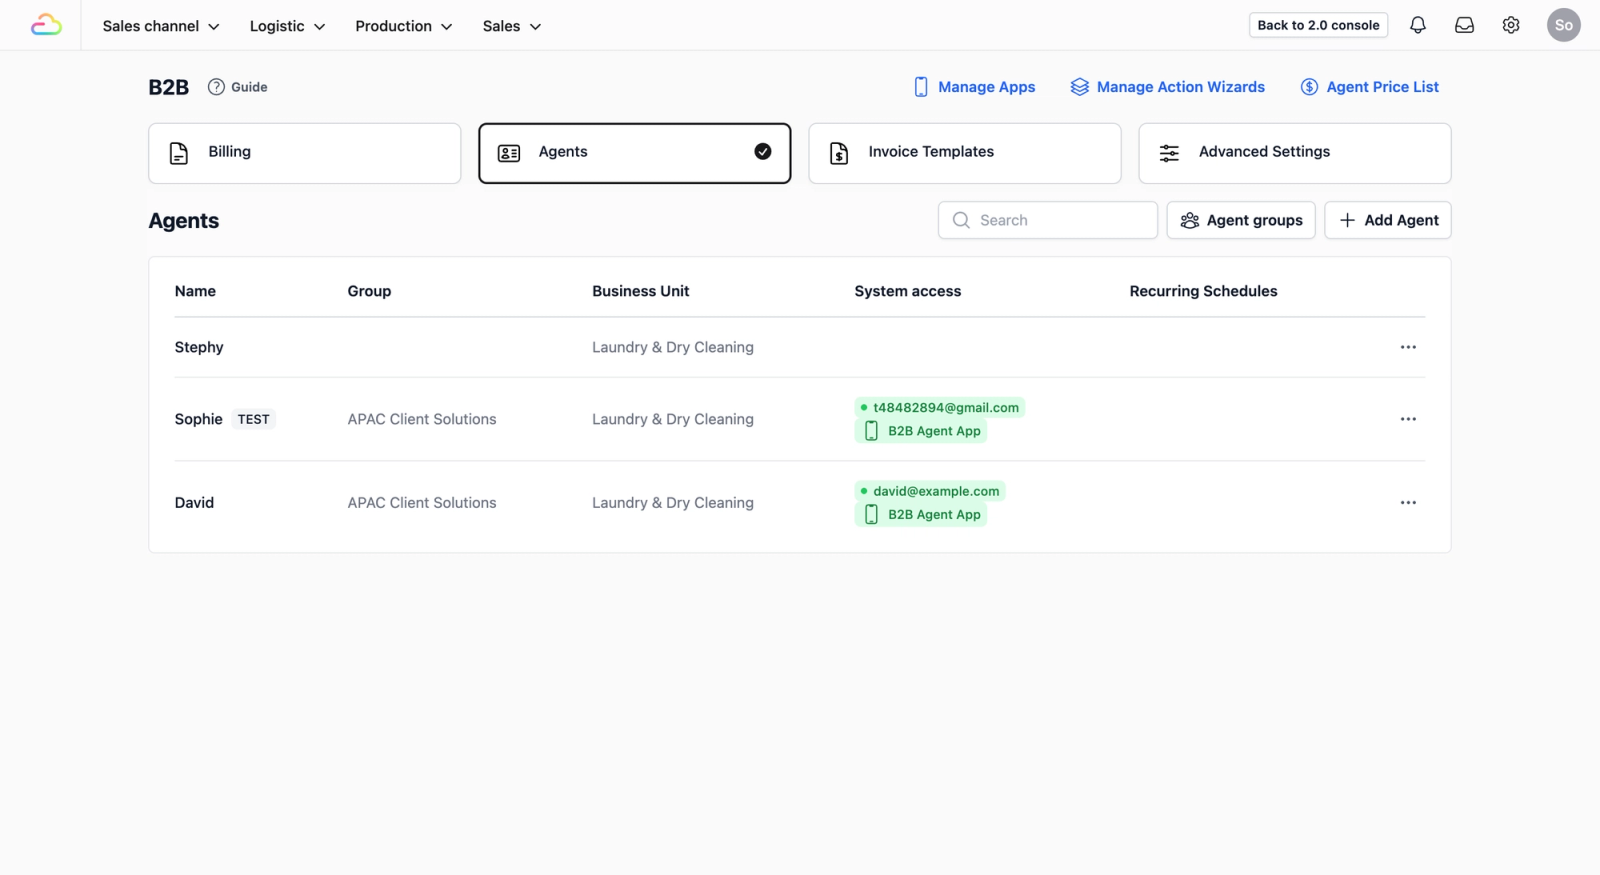Open Agent groups
1600x875 pixels.
(x=1241, y=220)
